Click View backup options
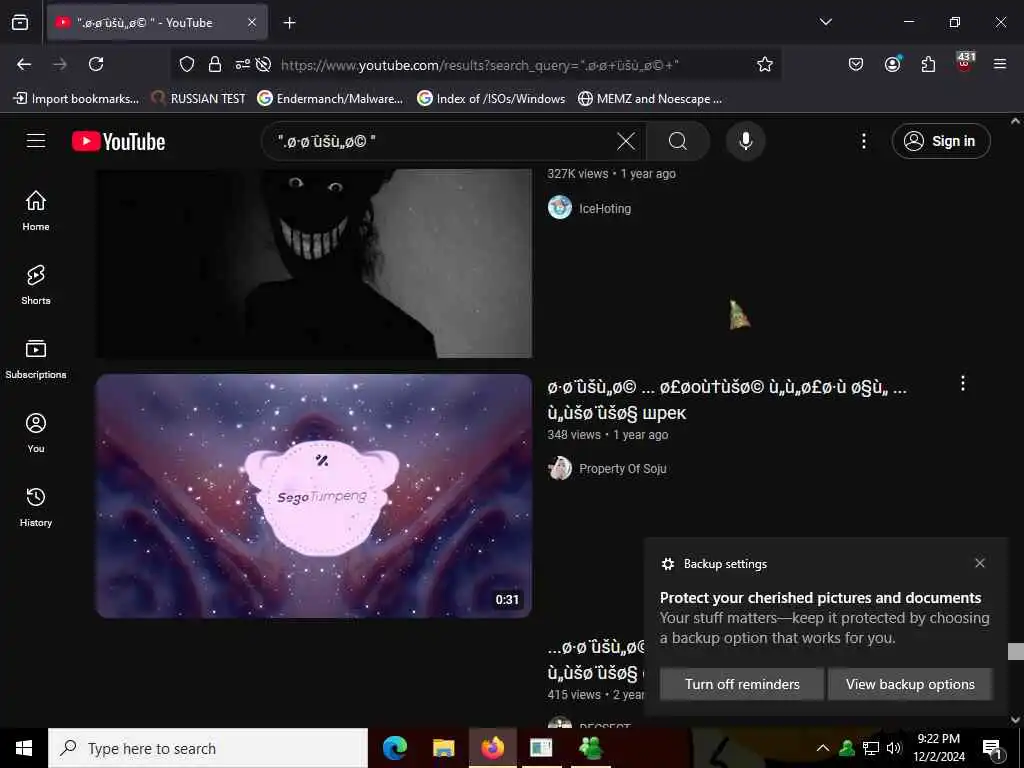Image resolution: width=1024 pixels, height=768 pixels. [910, 684]
